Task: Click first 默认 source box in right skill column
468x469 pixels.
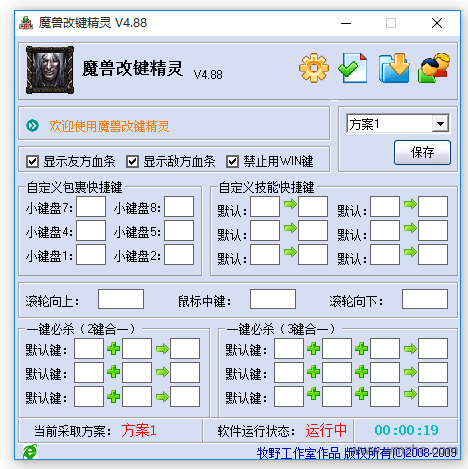Action: [x=385, y=207]
